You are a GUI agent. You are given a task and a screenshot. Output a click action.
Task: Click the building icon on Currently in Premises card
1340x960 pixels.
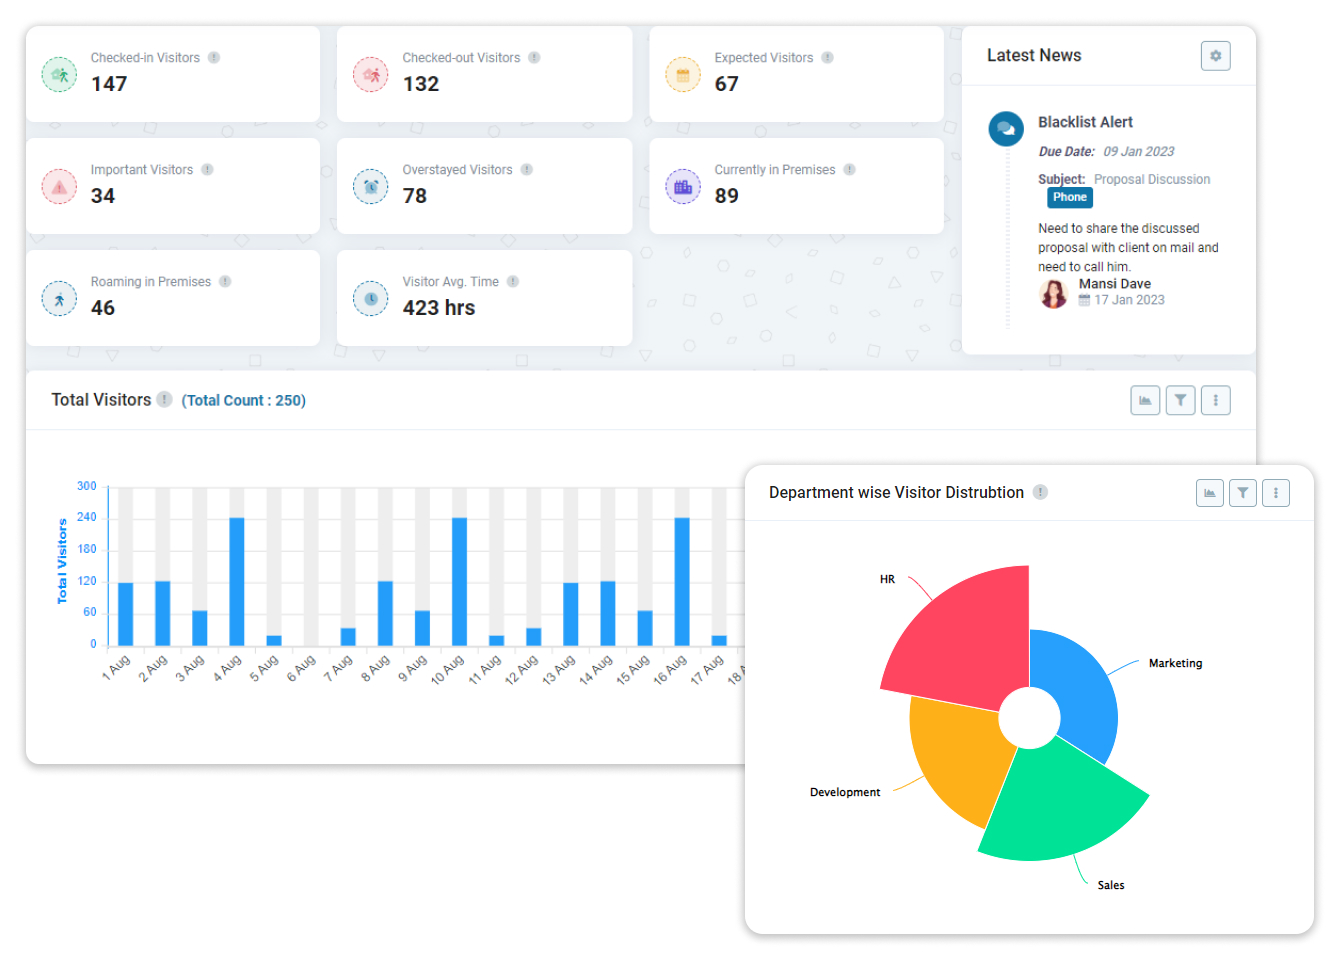tap(683, 186)
